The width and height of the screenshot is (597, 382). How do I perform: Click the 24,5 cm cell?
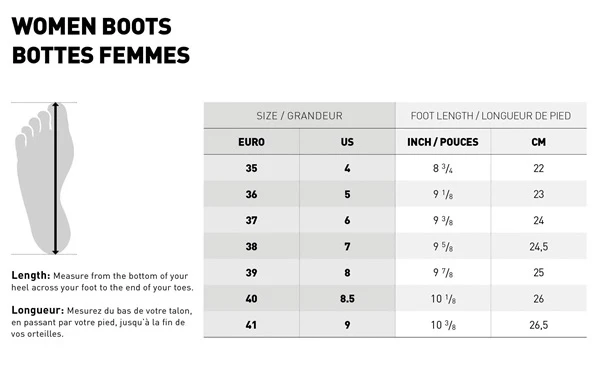pos(538,246)
